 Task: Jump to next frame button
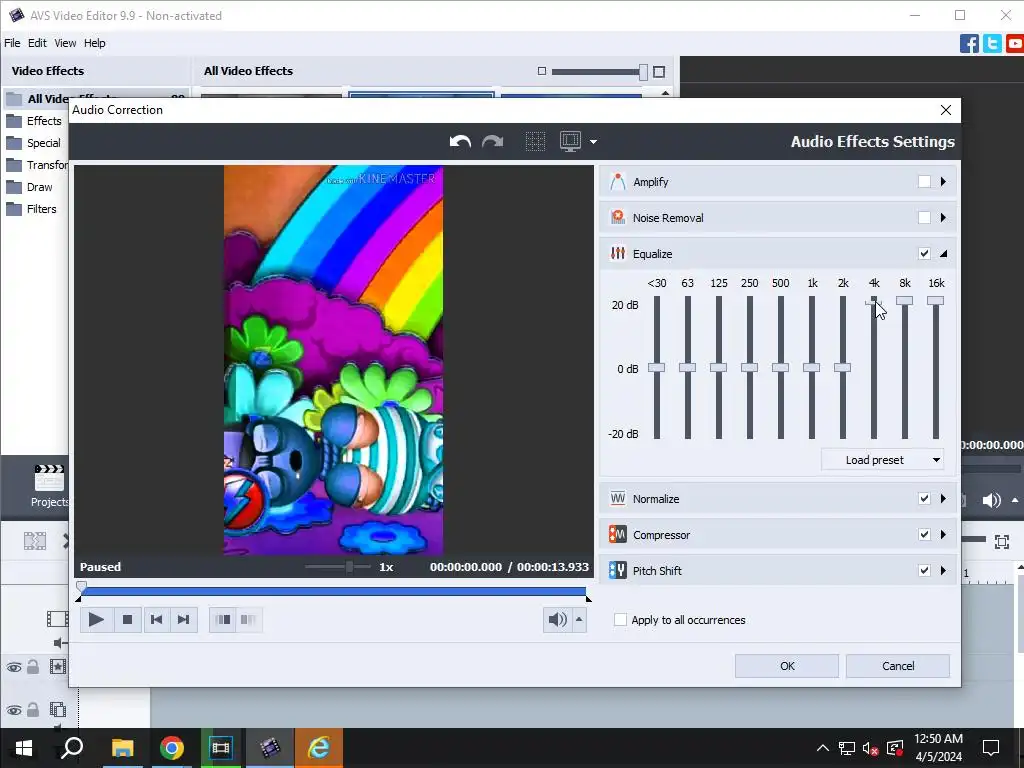pos(184,620)
